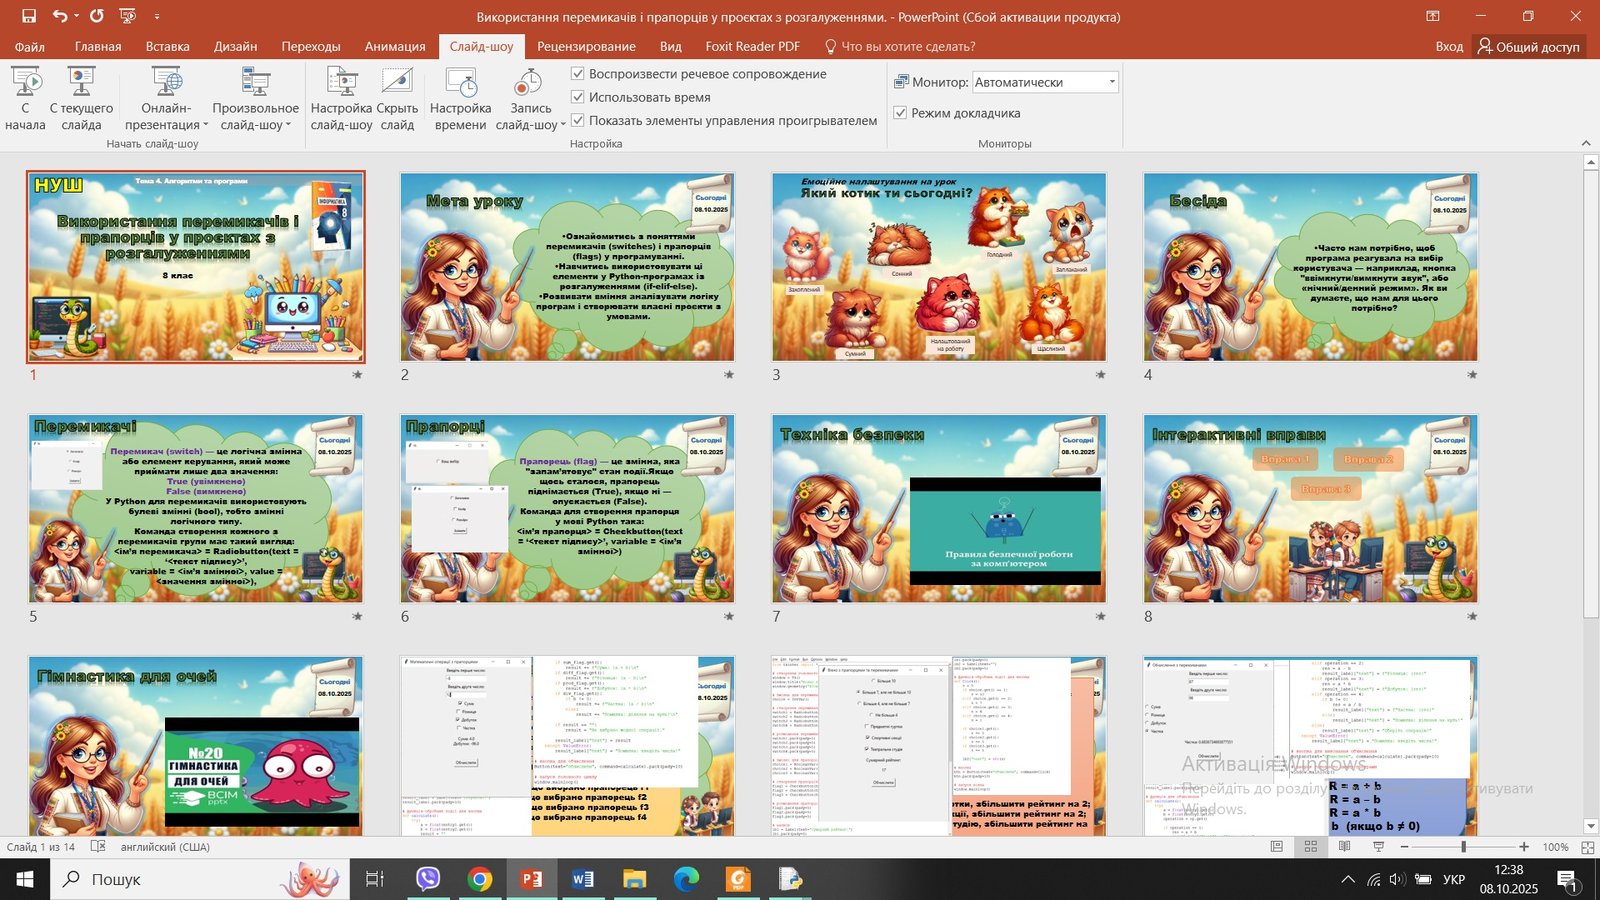Open the Анимация ribbon tab
Image resolution: width=1600 pixels, height=900 pixels.
pos(394,46)
